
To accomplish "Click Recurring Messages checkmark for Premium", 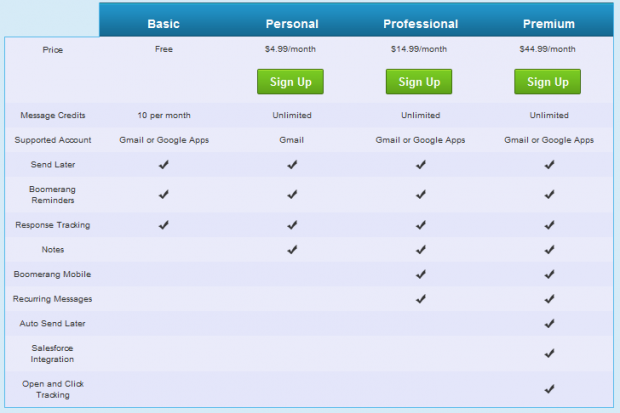I will point(549,299).
